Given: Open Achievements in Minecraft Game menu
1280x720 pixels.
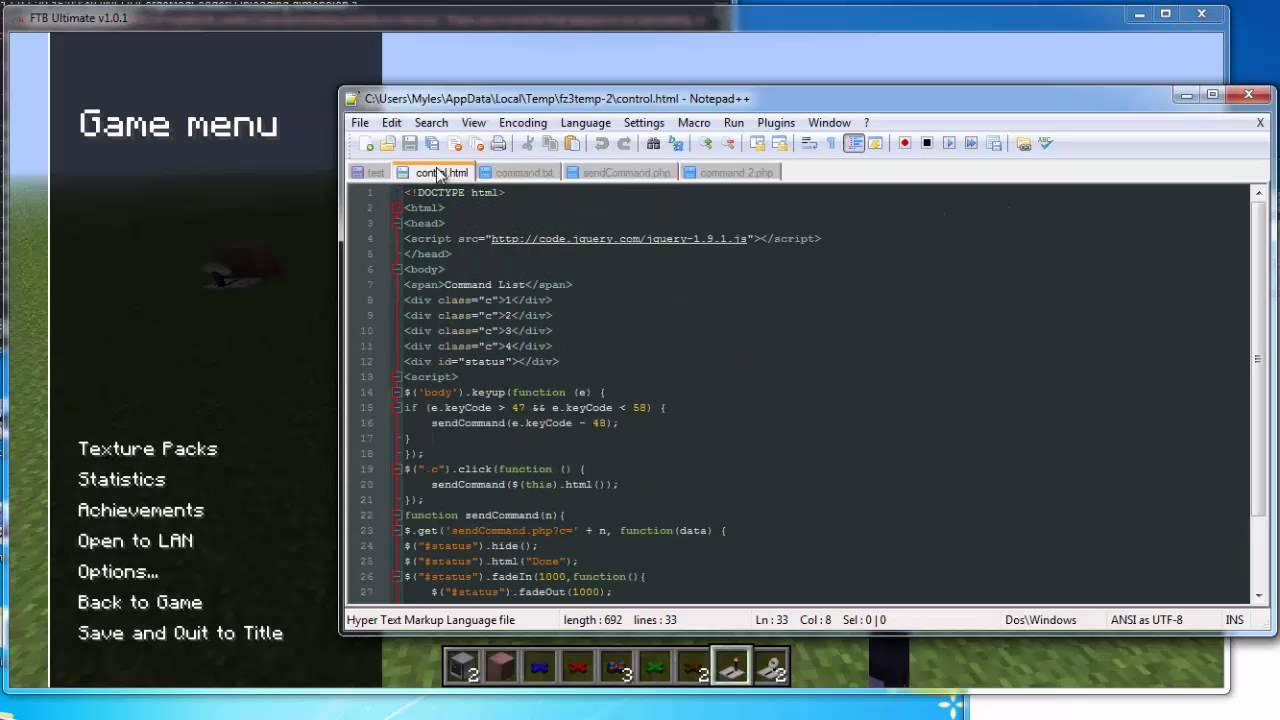Looking at the screenshot, I should [x=141, y=510].
